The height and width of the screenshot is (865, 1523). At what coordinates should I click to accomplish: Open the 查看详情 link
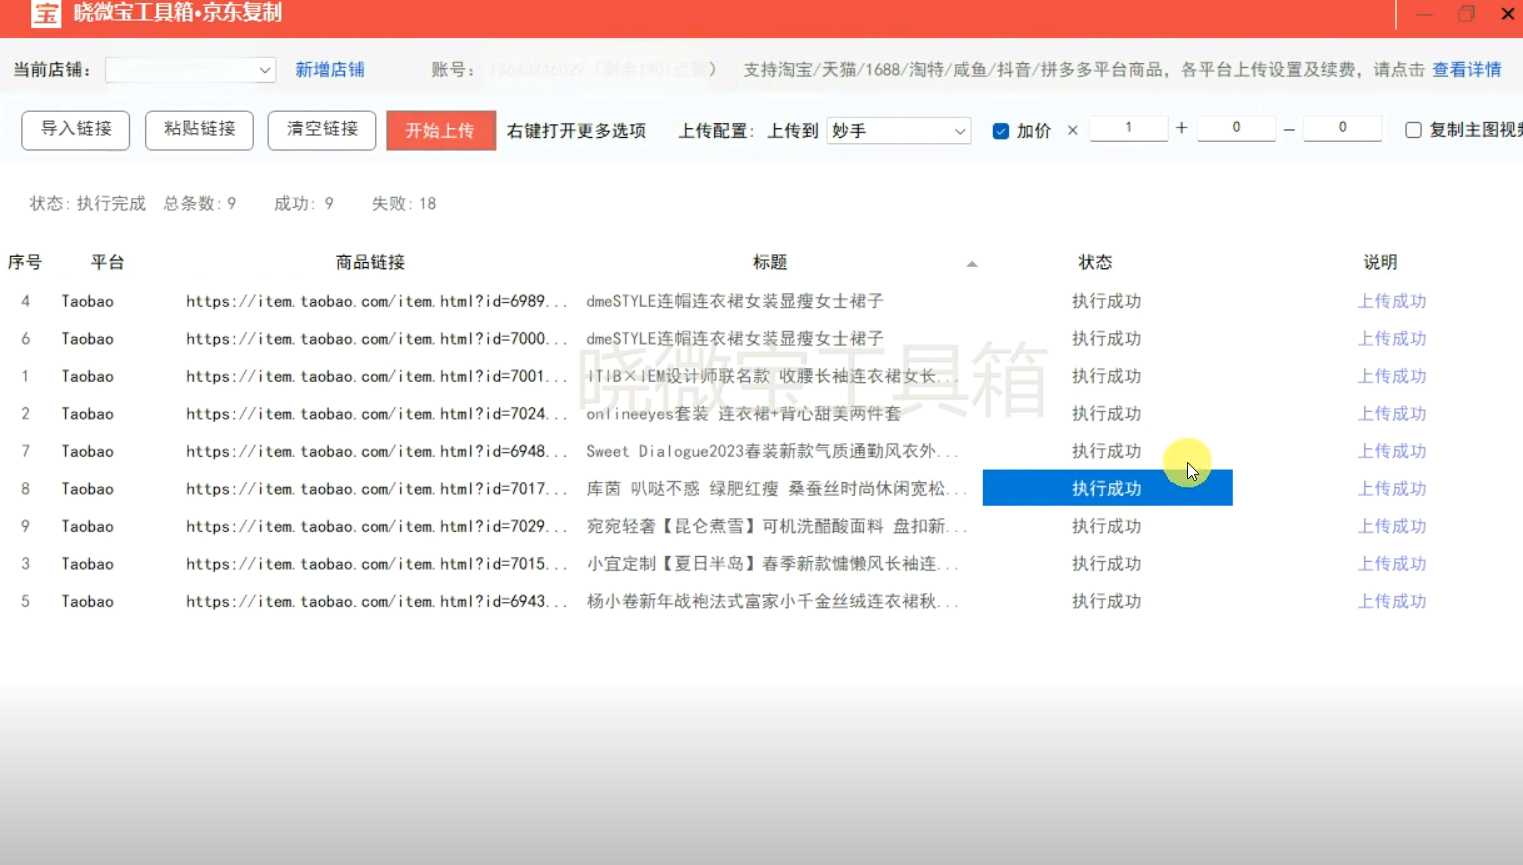click(x=1467, y=69)
